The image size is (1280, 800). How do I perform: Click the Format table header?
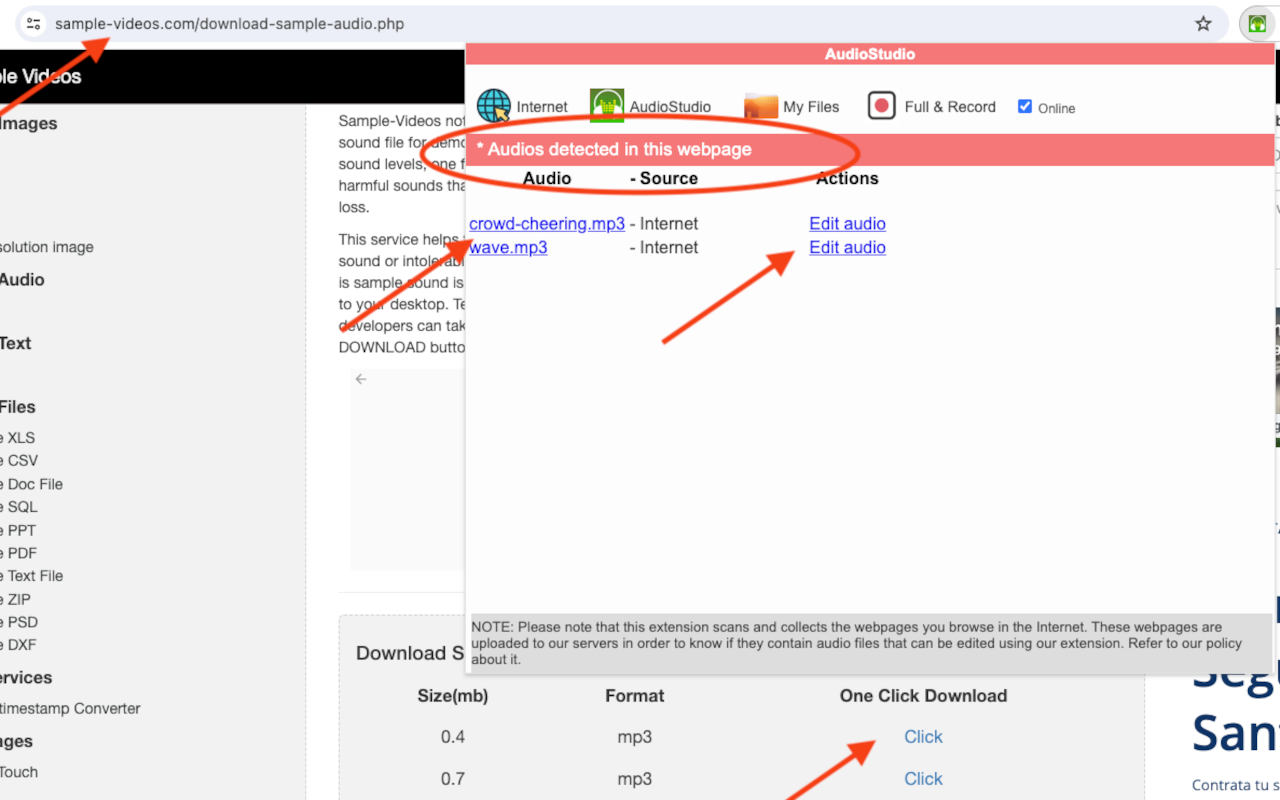coord(635,696)
